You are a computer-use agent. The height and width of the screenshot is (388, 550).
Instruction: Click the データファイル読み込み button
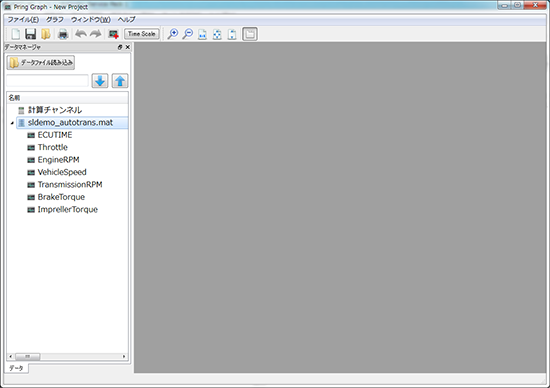(41, 63)
